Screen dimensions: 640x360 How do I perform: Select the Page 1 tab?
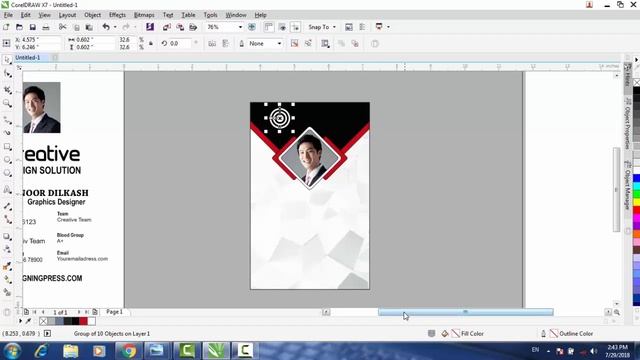[x=114, y=312]
